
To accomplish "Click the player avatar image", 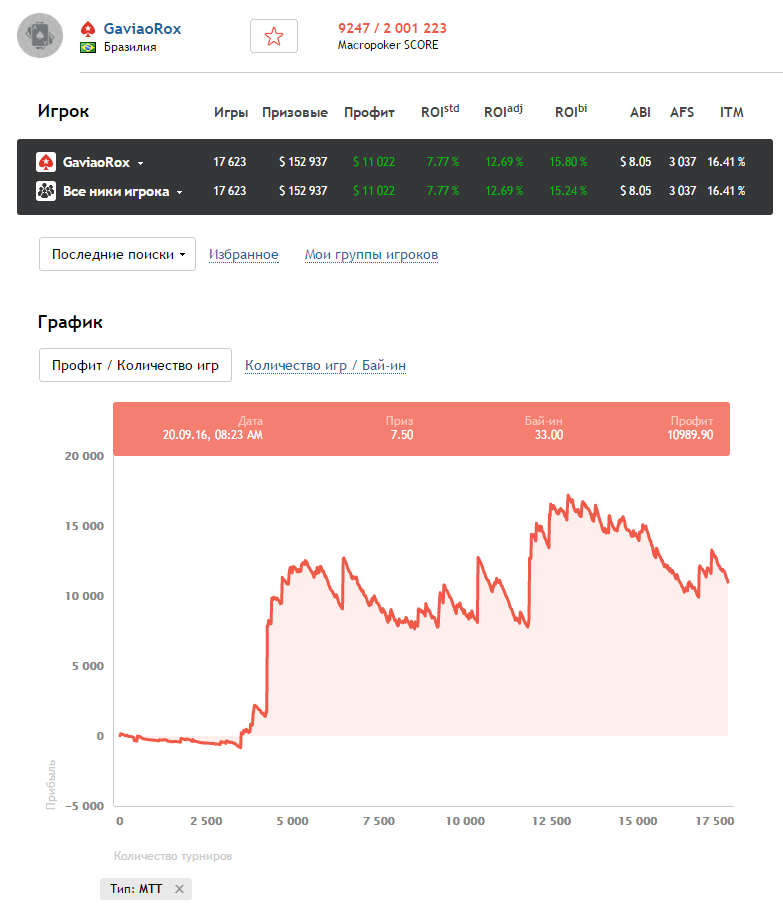I will 41,37.
